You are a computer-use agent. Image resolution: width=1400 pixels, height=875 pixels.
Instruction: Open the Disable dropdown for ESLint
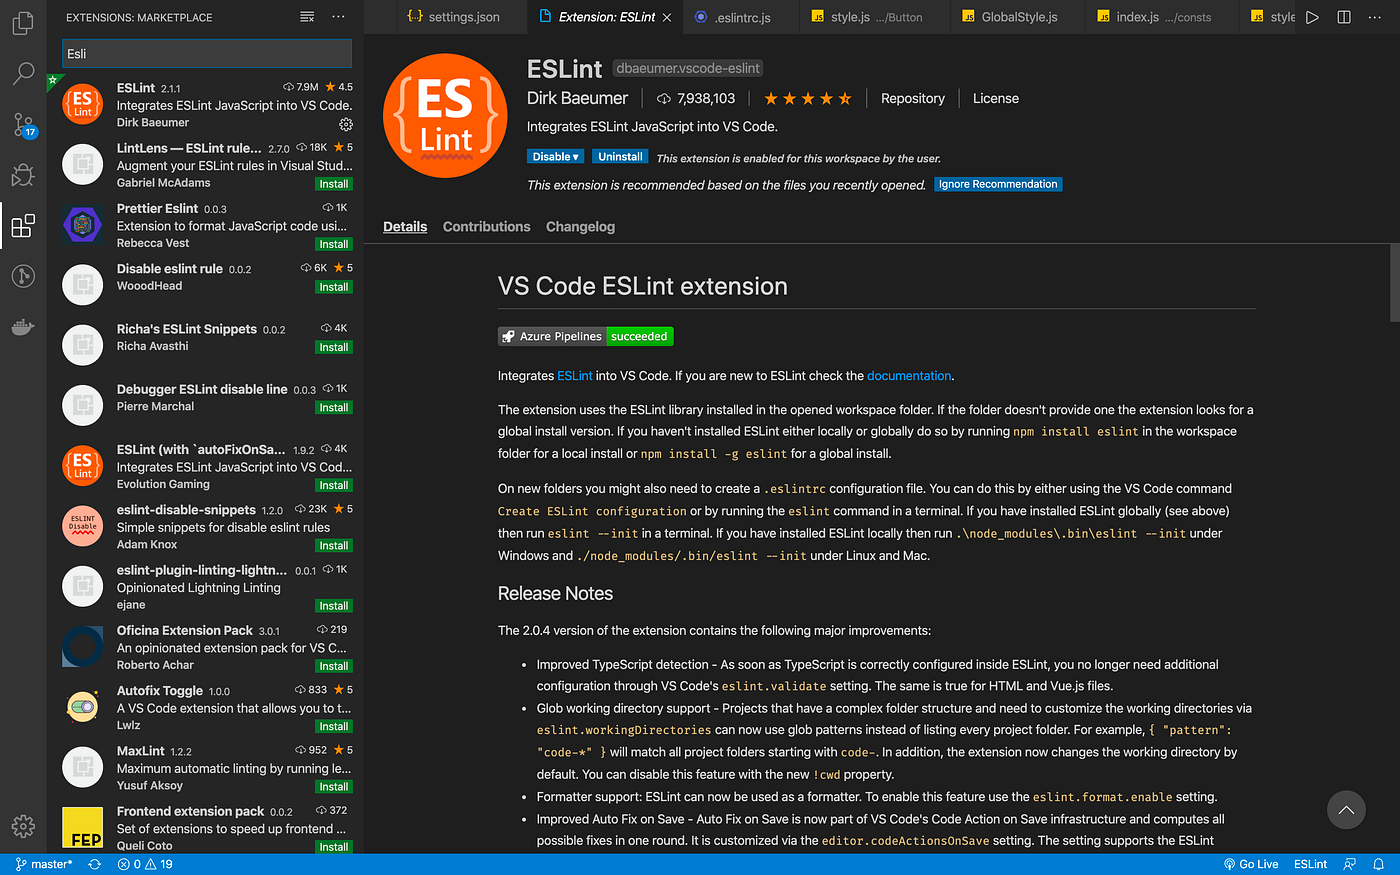(555, 157)
